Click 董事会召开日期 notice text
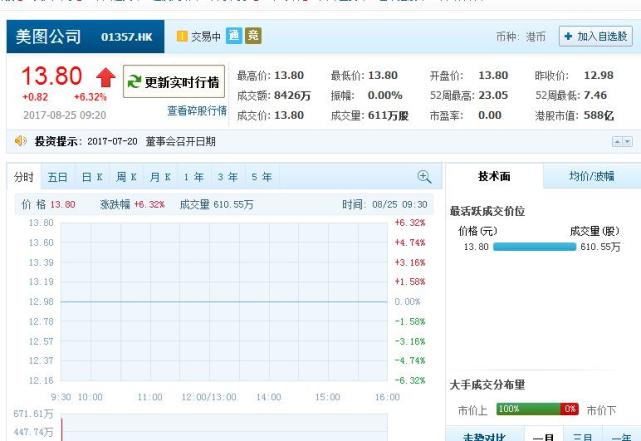Screen dimensions: 641x441 180,141
